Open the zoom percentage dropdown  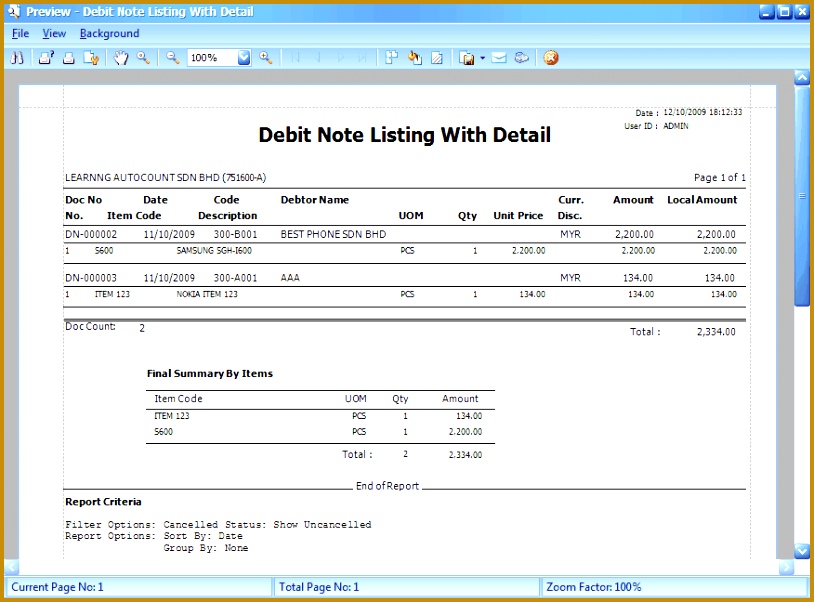click(x=243, y=57)
